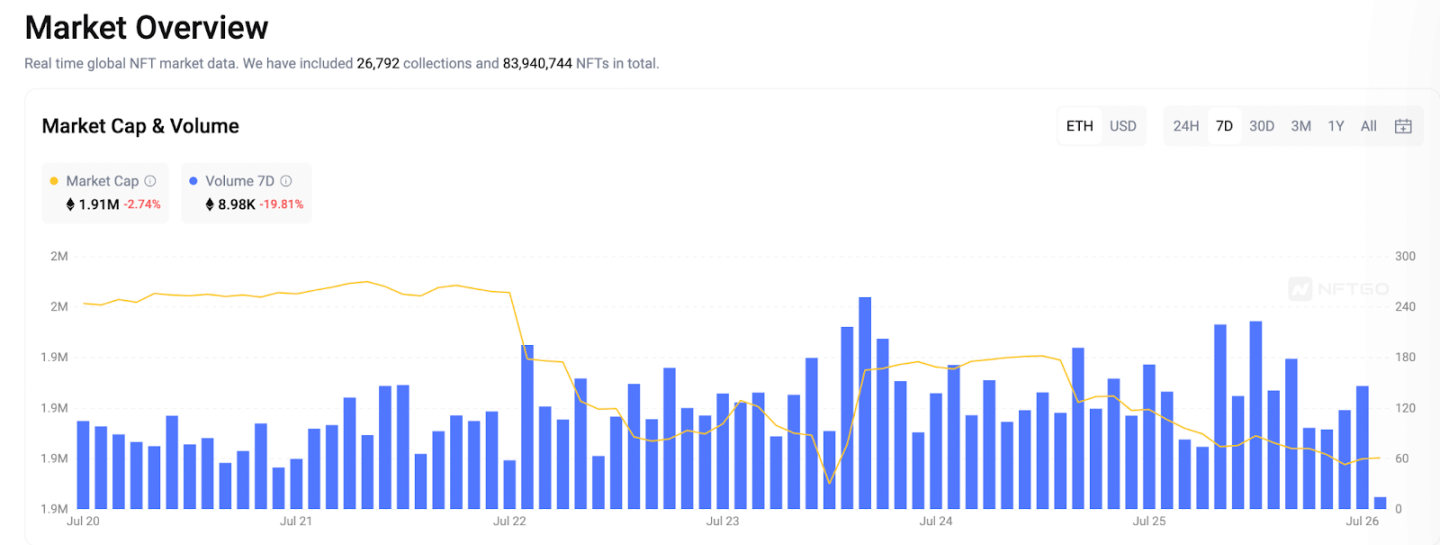Click the blue Volume 7D color dot
Viewport: 1440px width, 545px height.
coord(193,181)
